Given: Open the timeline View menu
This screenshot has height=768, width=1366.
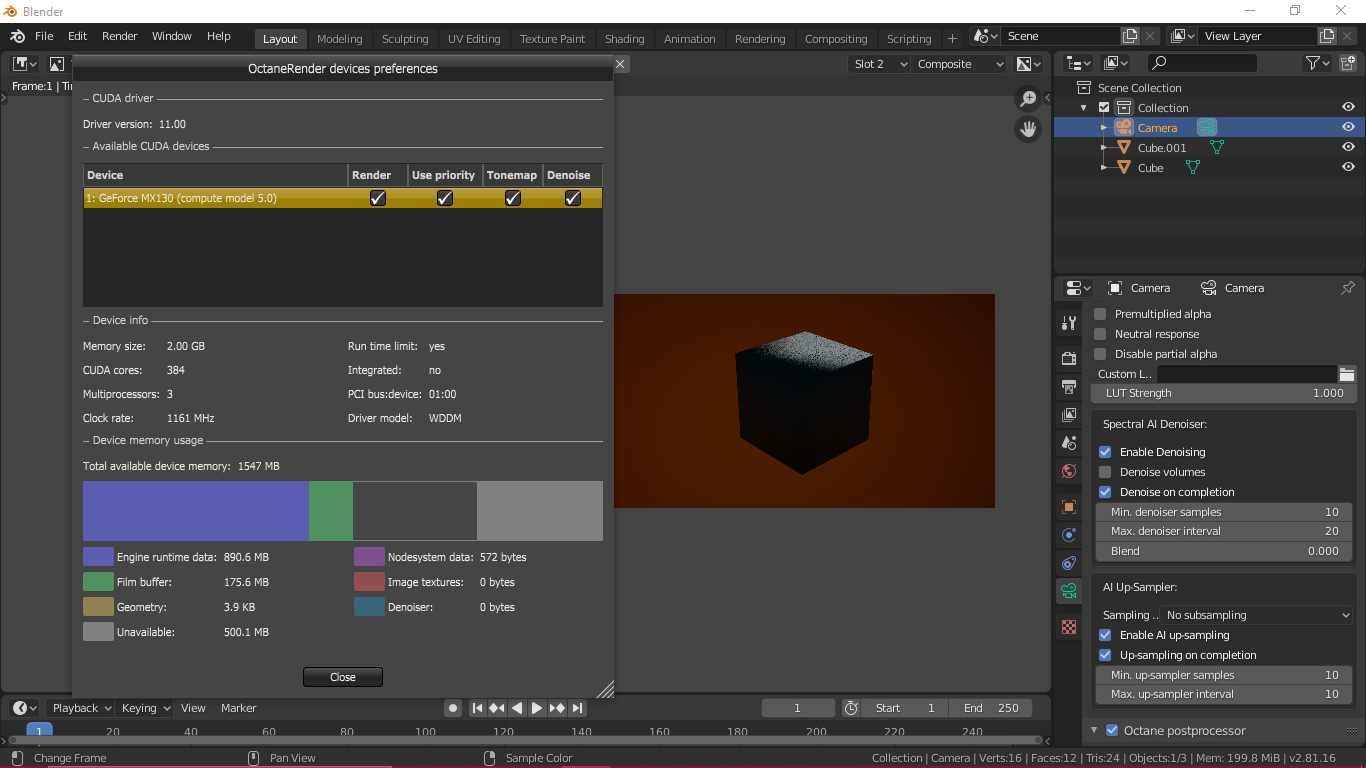Looking at the screenshot, I should pos(193,708).
